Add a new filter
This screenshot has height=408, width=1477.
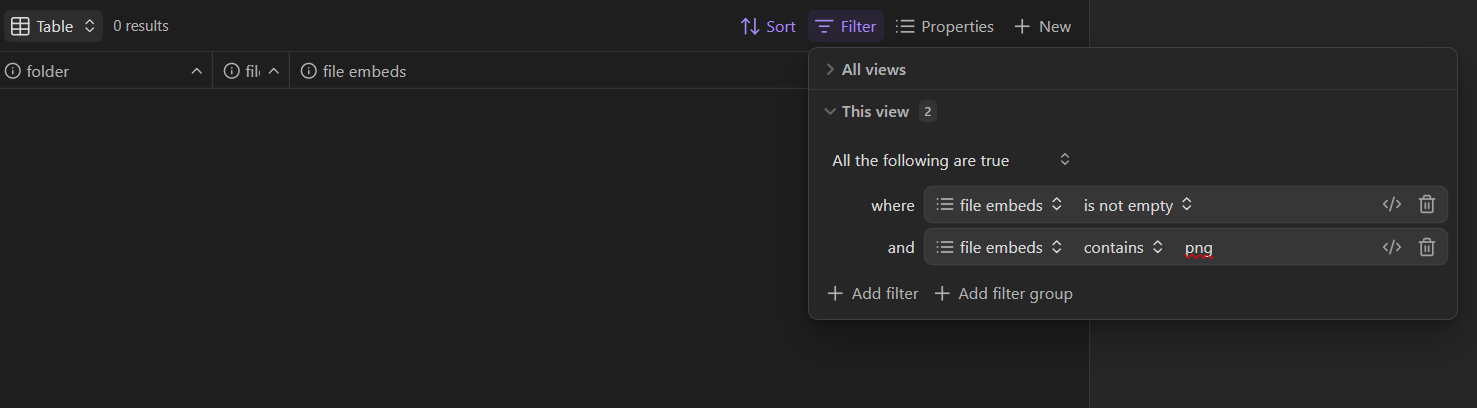[x=873, y=294]
